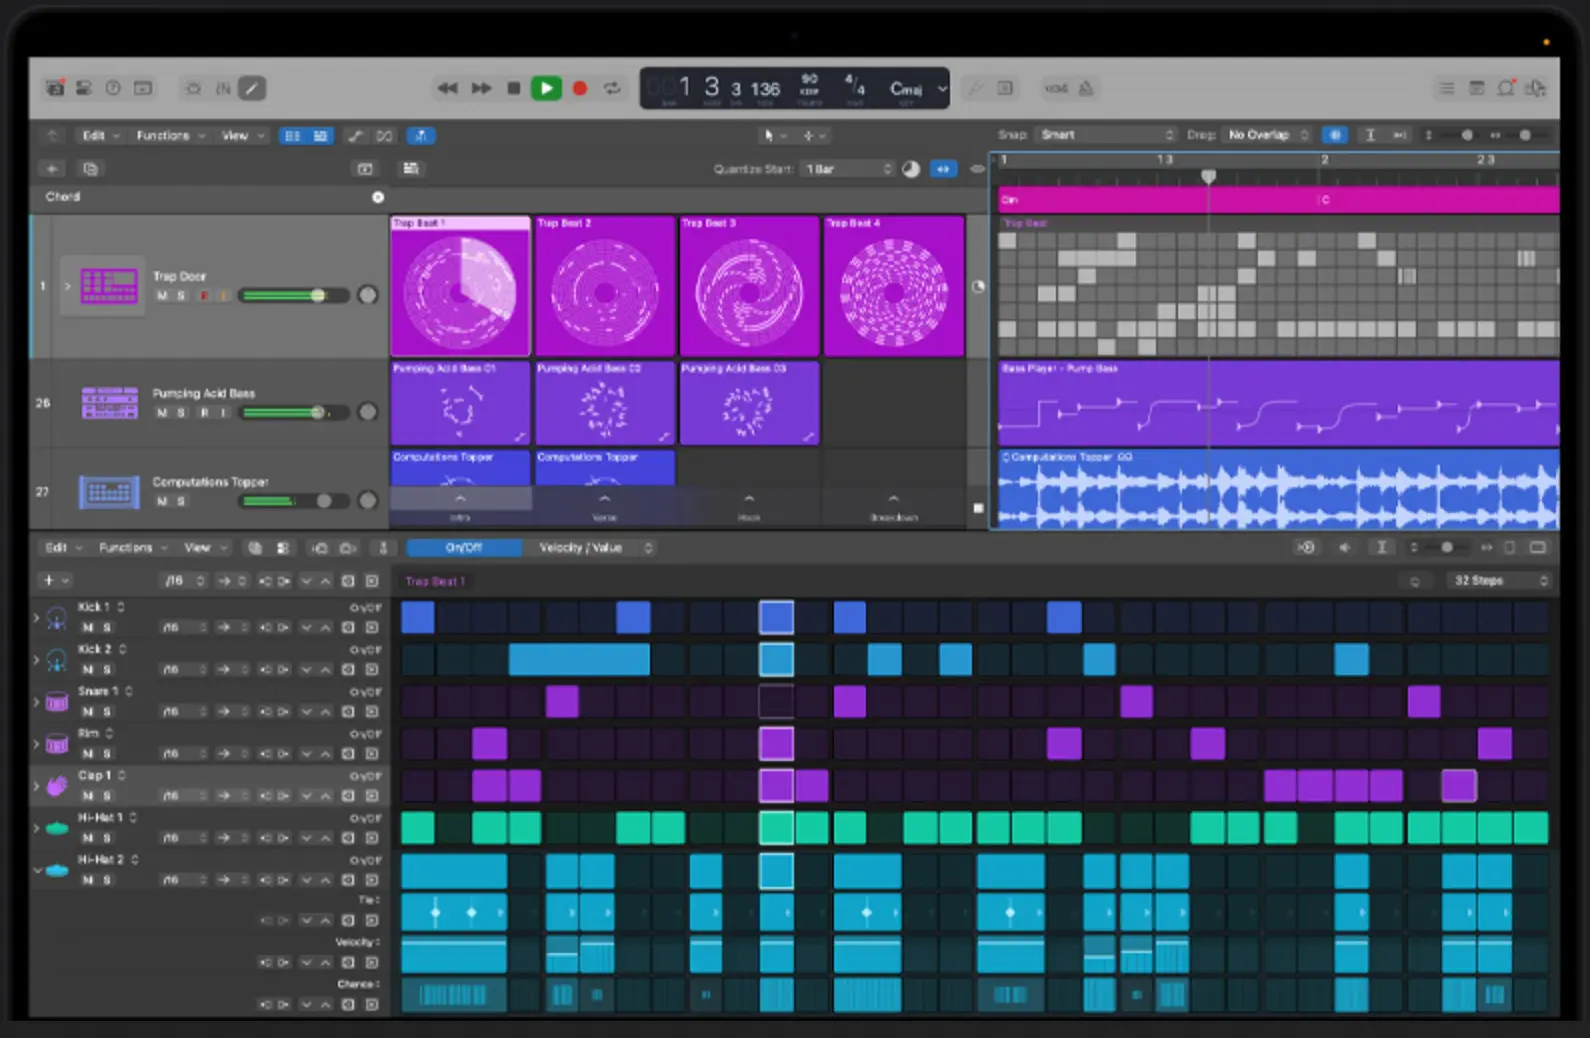The width and height of the screenshot is (1590, 1038).
Task: Open the Velocity / Value mode dropdown
Action: (590, 547)
